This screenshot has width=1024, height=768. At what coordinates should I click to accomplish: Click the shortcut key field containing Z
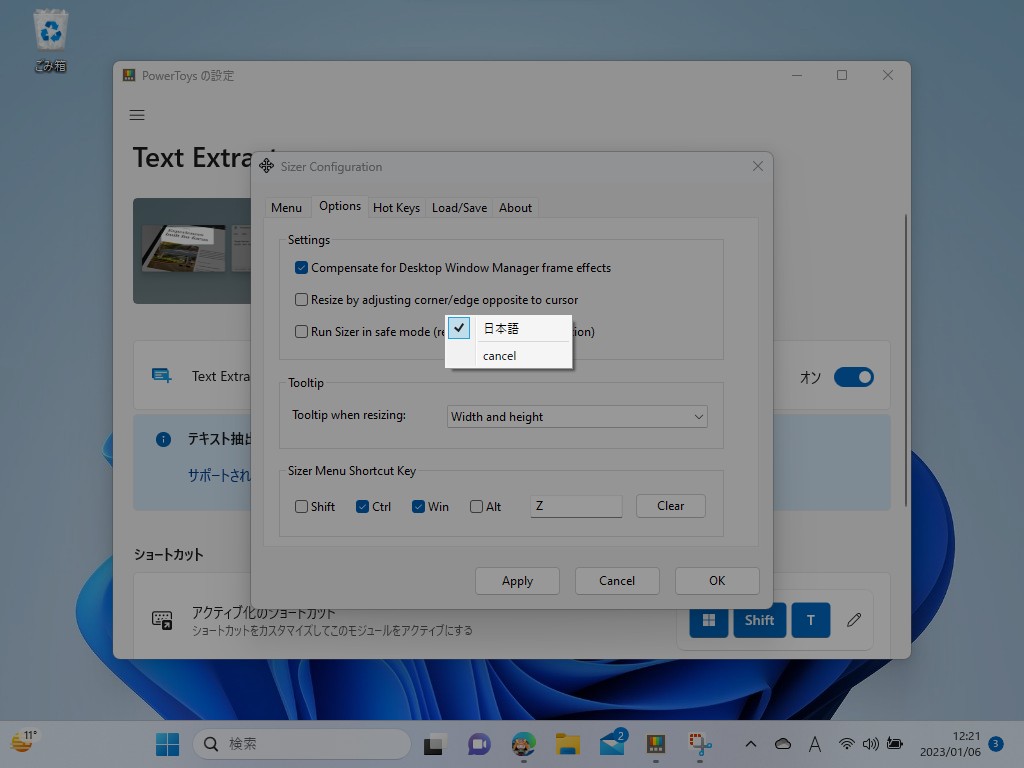576,506
